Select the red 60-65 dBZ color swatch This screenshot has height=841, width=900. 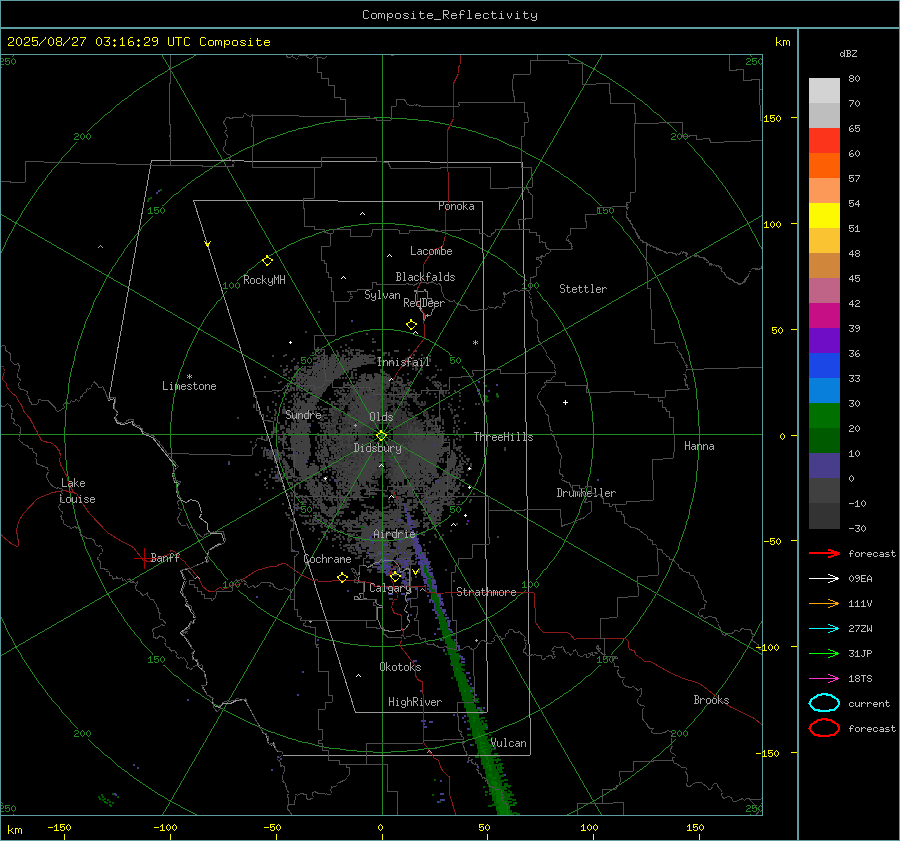824,140
